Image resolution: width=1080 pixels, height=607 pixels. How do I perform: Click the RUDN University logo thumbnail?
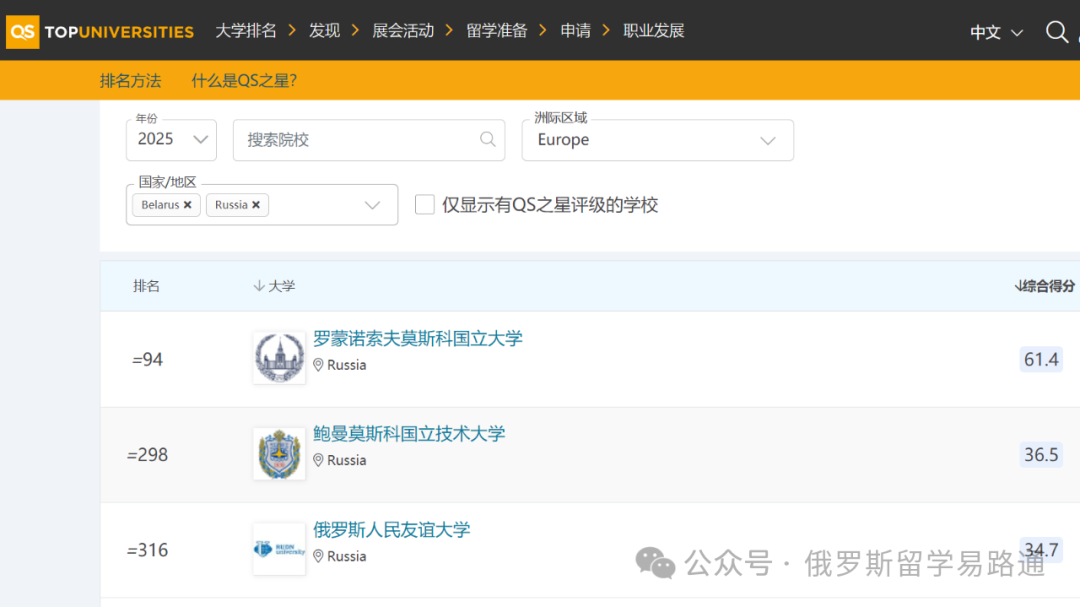[279, 549]
